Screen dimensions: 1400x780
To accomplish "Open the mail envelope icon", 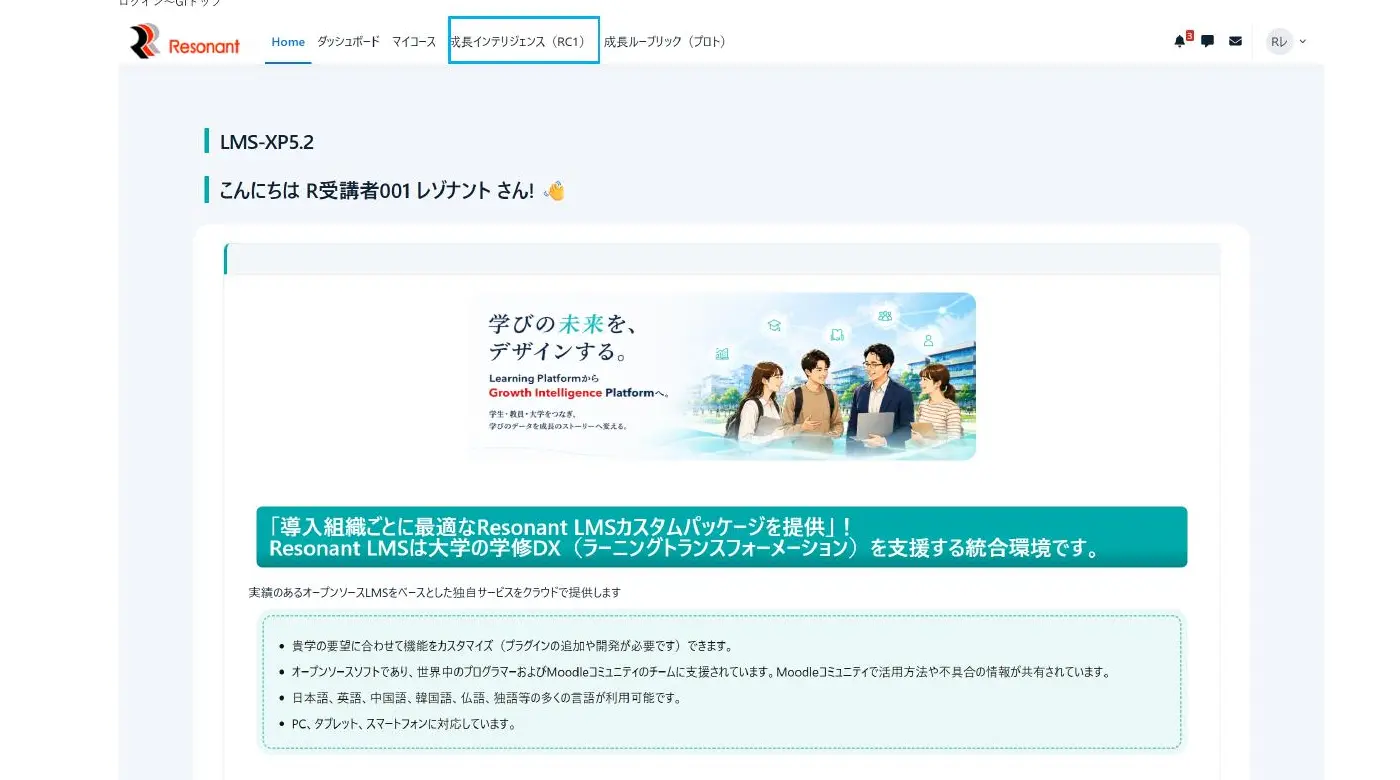I will (1236, 41).
